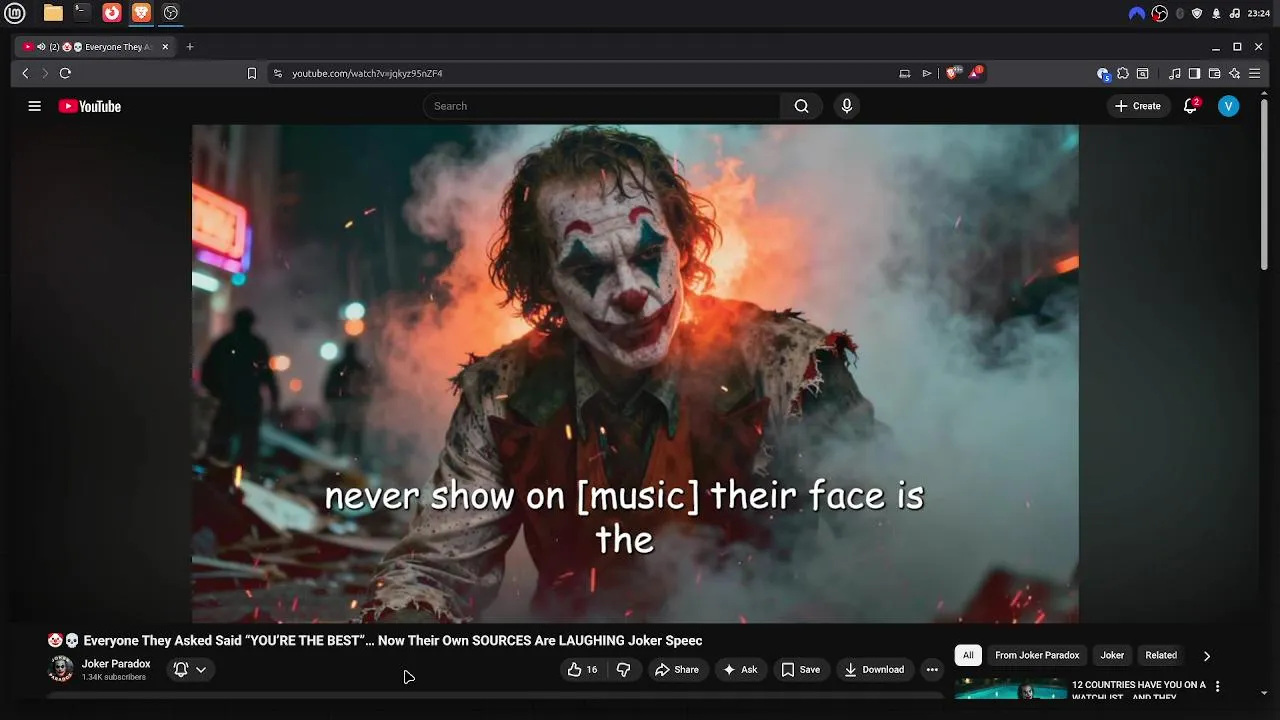Open more actions three-dot menu
Image resolution: width=1280 pixels, height=720 pixels.
click(x=932, y=670)
